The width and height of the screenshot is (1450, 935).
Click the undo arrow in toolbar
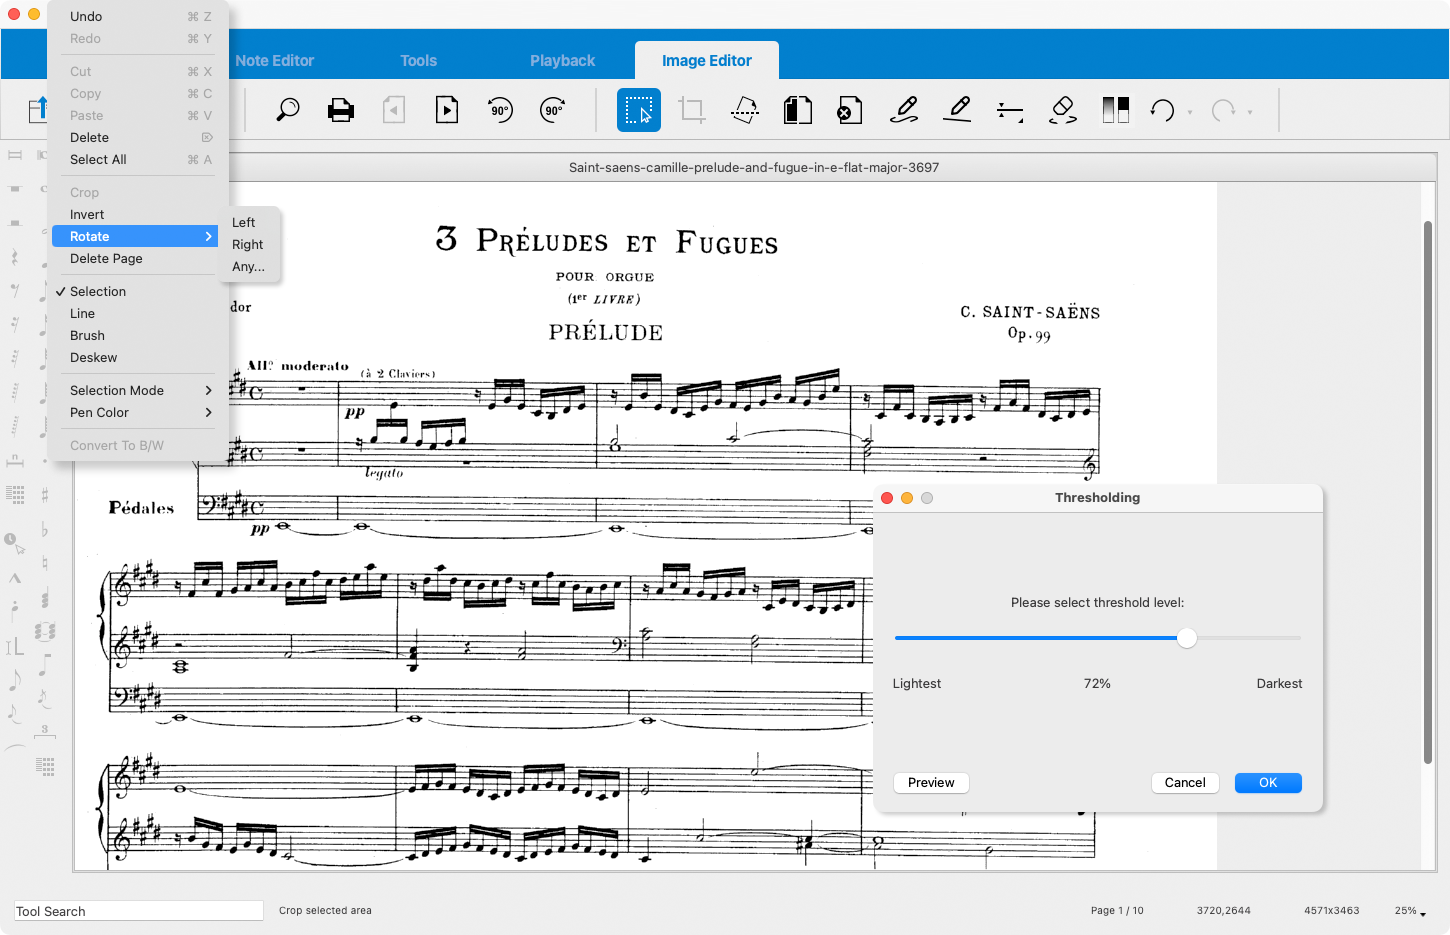click(x=1162, y=110)
